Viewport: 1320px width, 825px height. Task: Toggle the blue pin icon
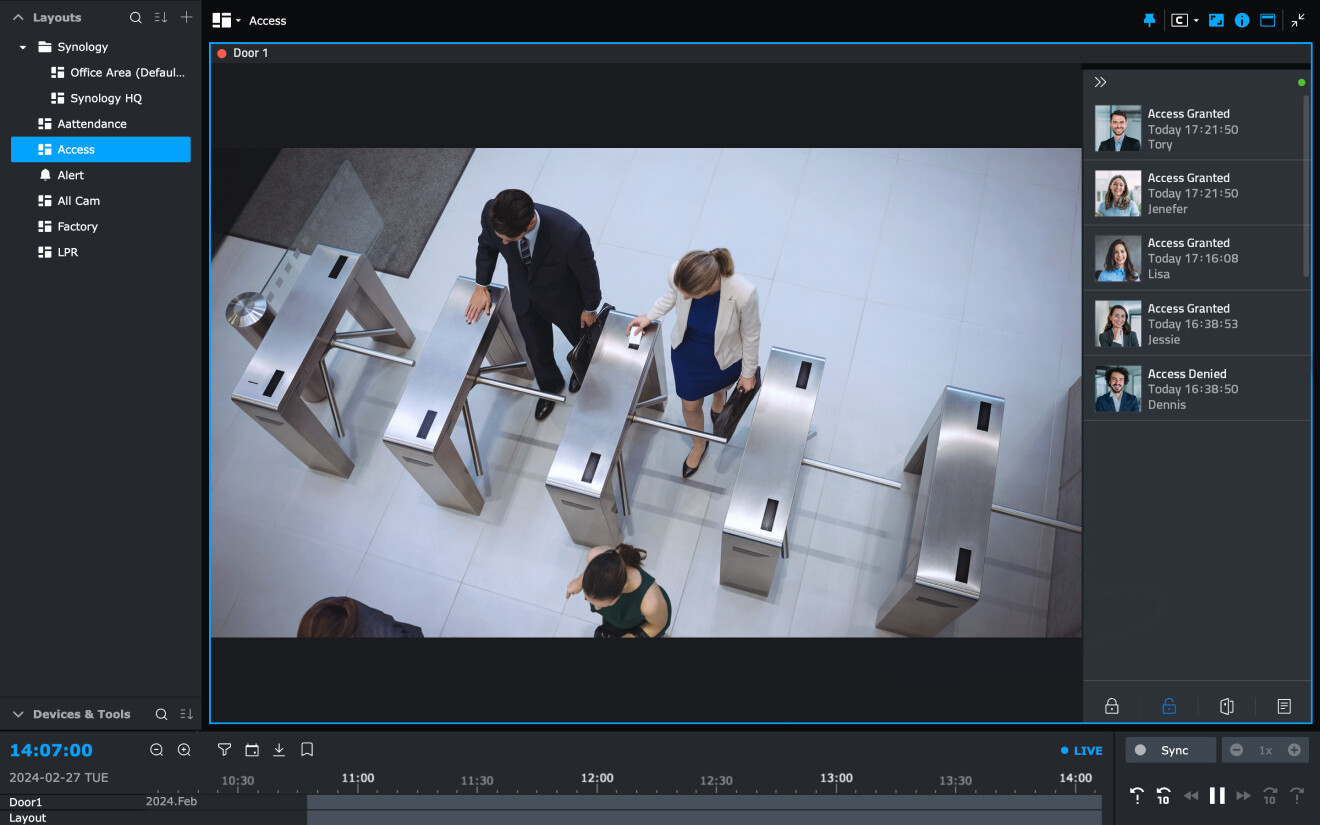coord(1149,20)
